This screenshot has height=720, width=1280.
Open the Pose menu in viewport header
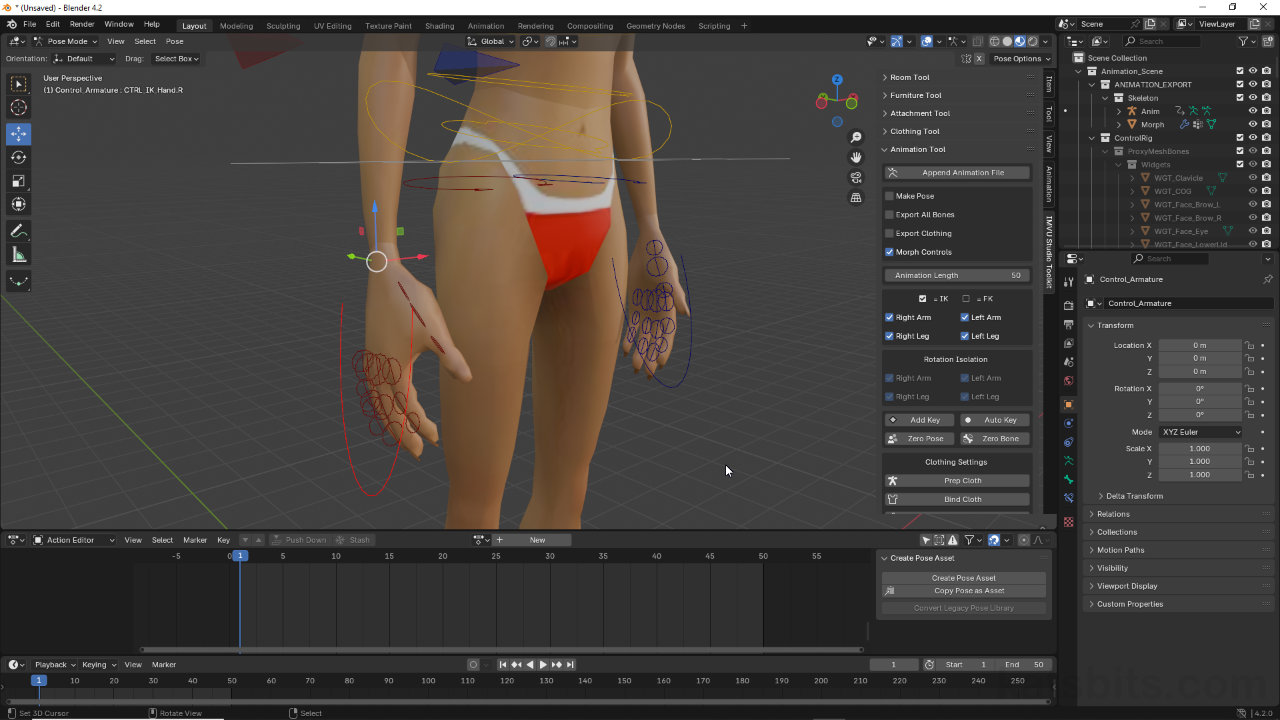point(175,41)
